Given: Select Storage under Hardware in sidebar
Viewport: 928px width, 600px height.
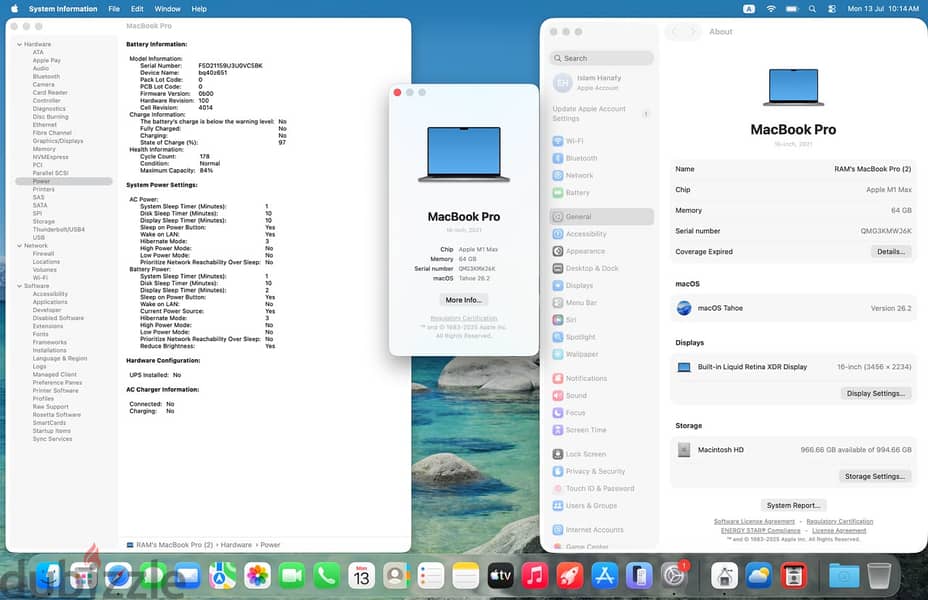Looking at the screenshot, I should point(43,221).
